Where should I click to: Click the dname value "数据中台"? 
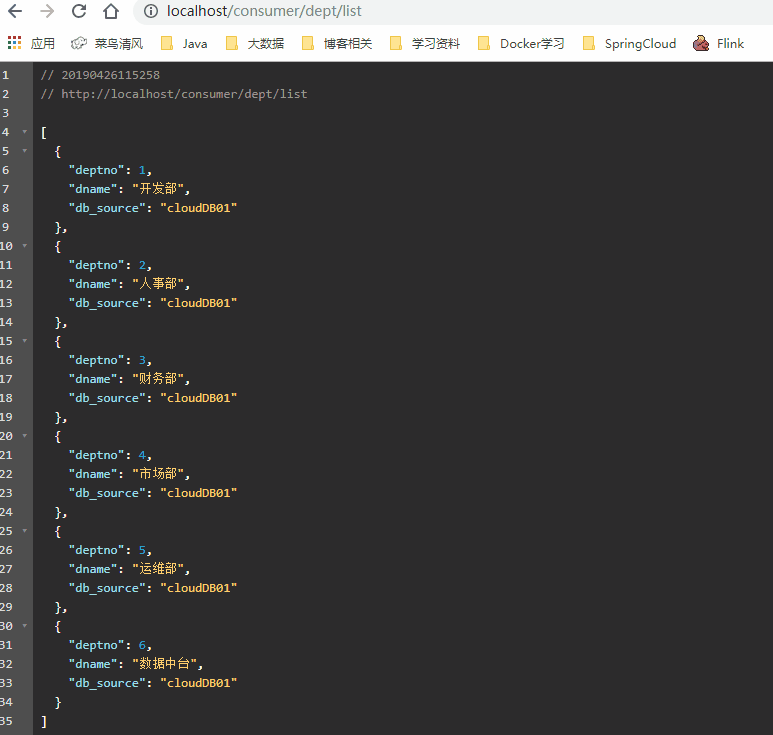pos(165,664)
